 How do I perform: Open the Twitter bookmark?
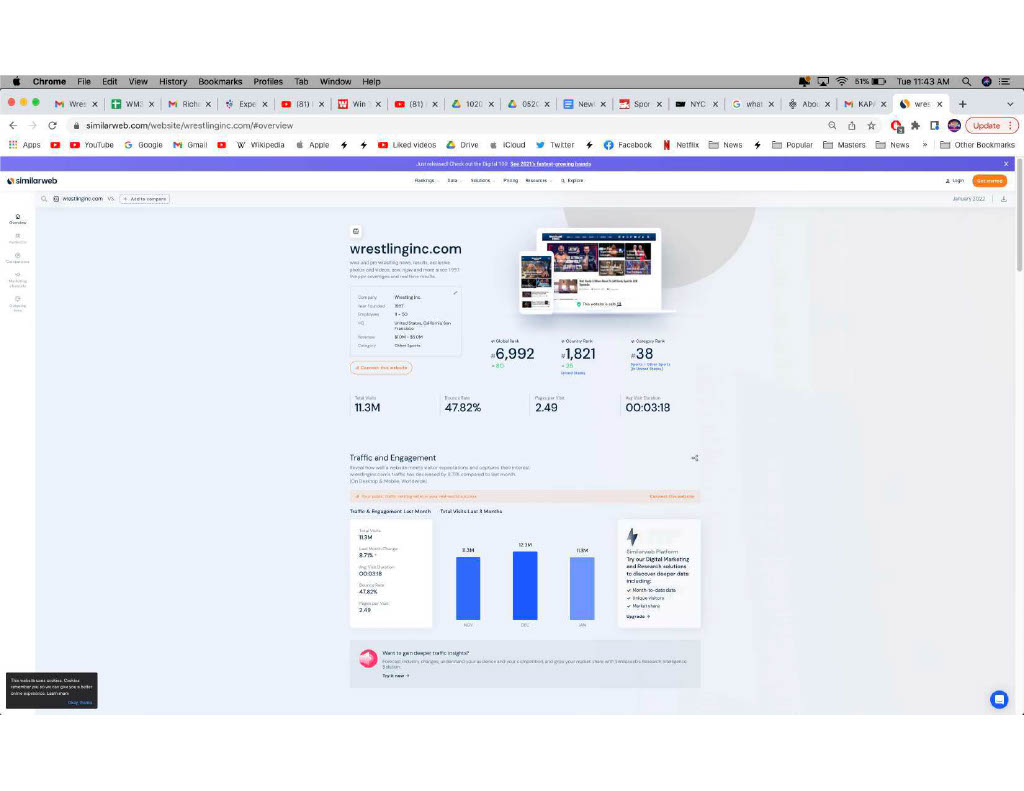555,145
